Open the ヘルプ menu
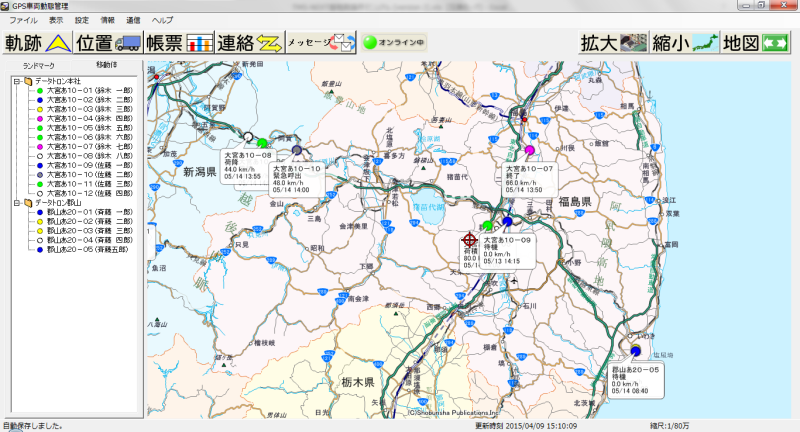 point(161,20)
